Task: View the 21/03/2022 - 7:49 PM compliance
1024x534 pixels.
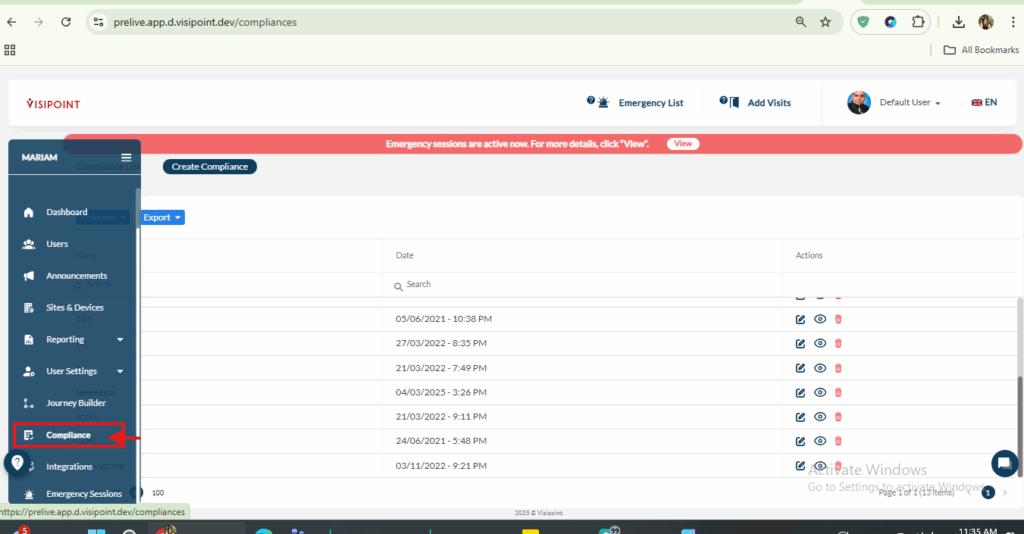Action: tap(819, 368)
